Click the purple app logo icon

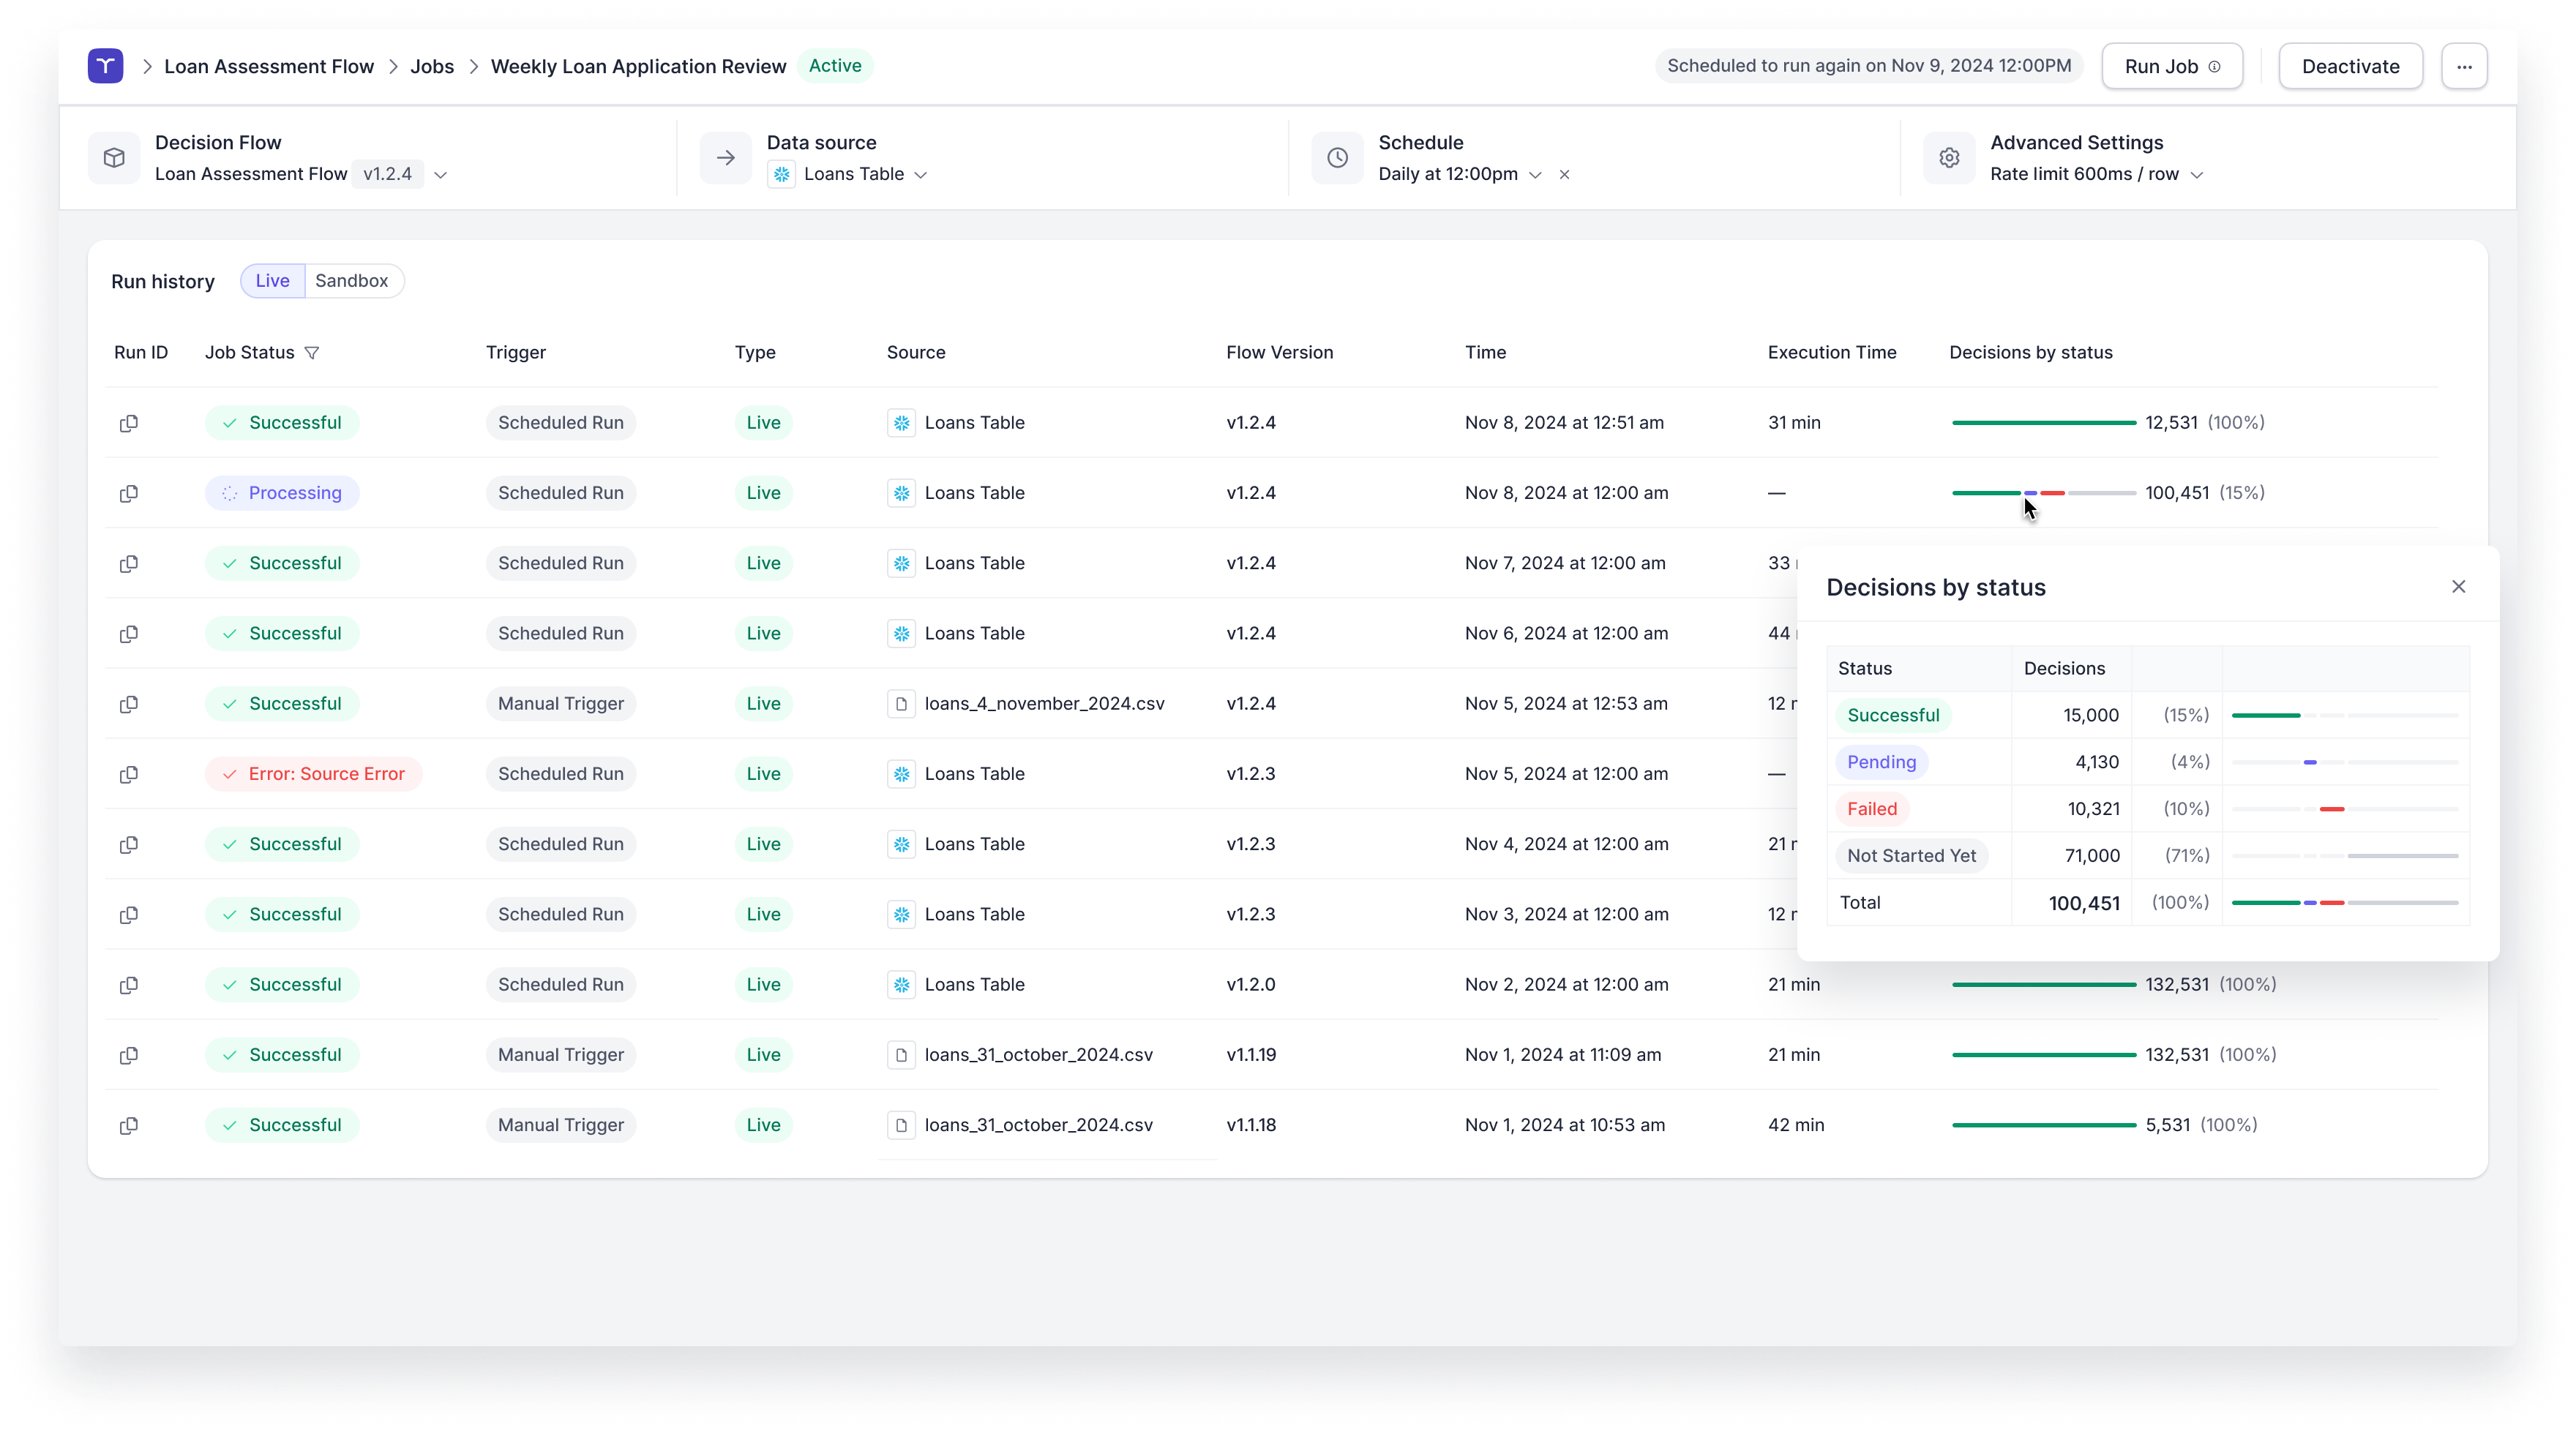[x=105, y=66]
